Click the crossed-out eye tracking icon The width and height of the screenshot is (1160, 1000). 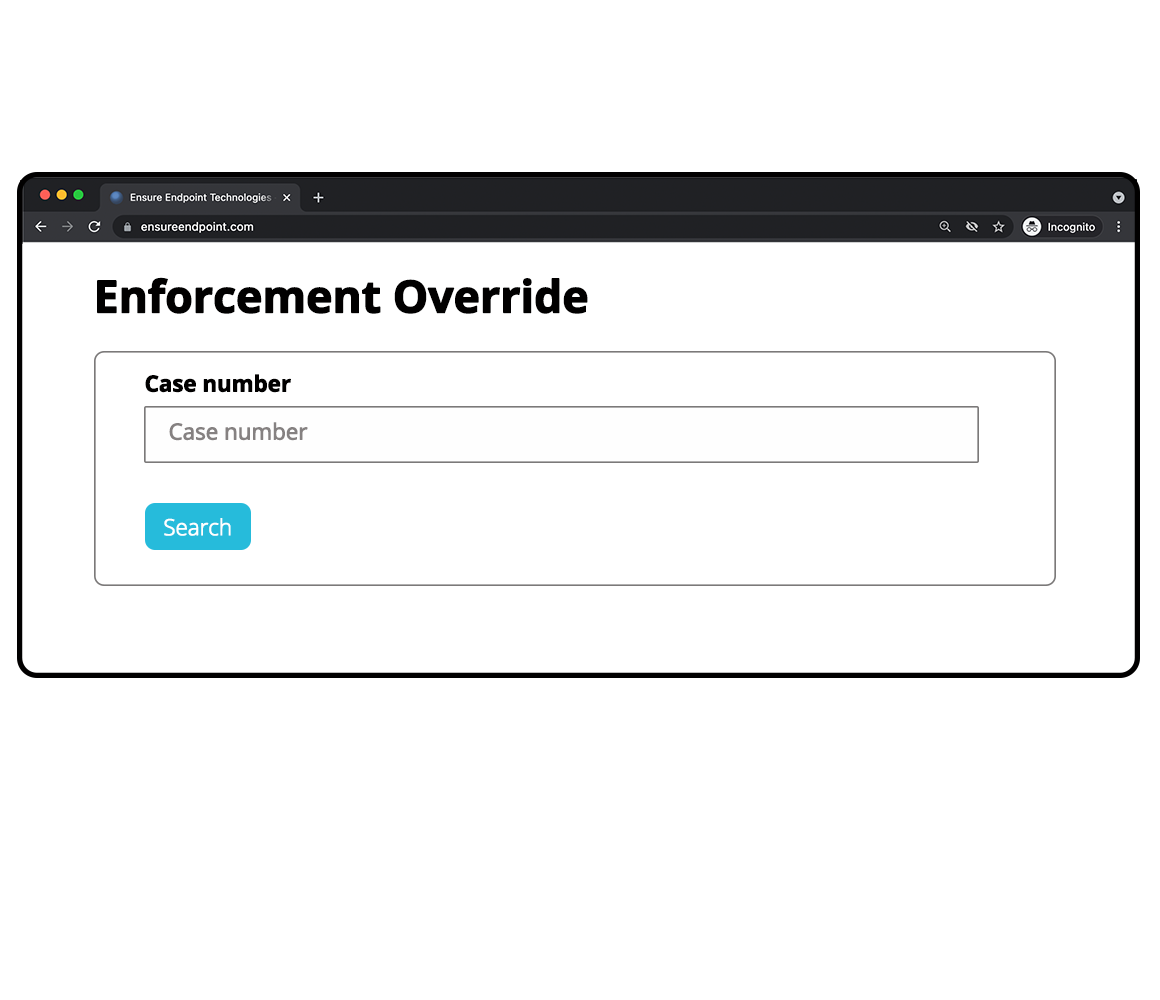click(x=971, y=226)
